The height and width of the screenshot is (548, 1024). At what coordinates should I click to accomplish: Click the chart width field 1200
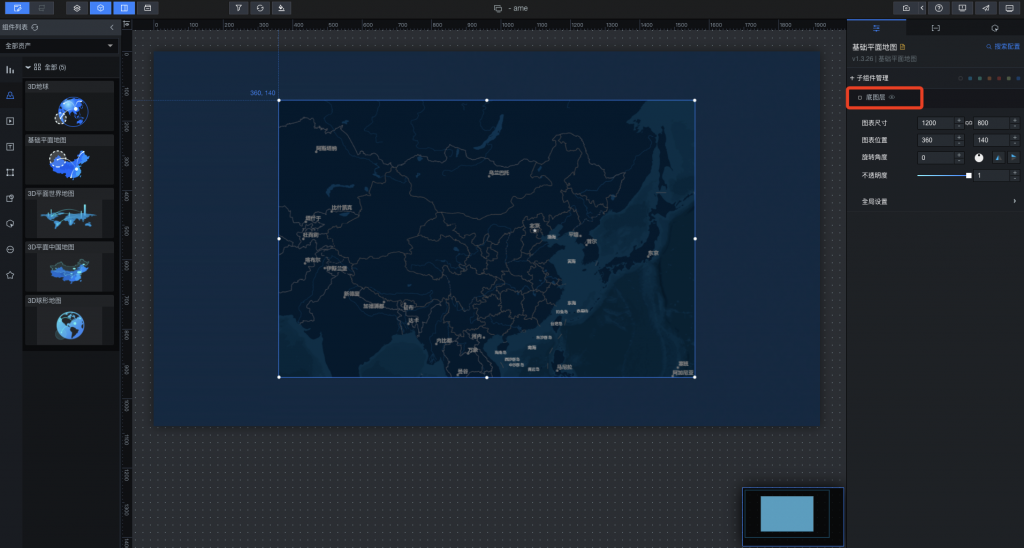point(936,123)
